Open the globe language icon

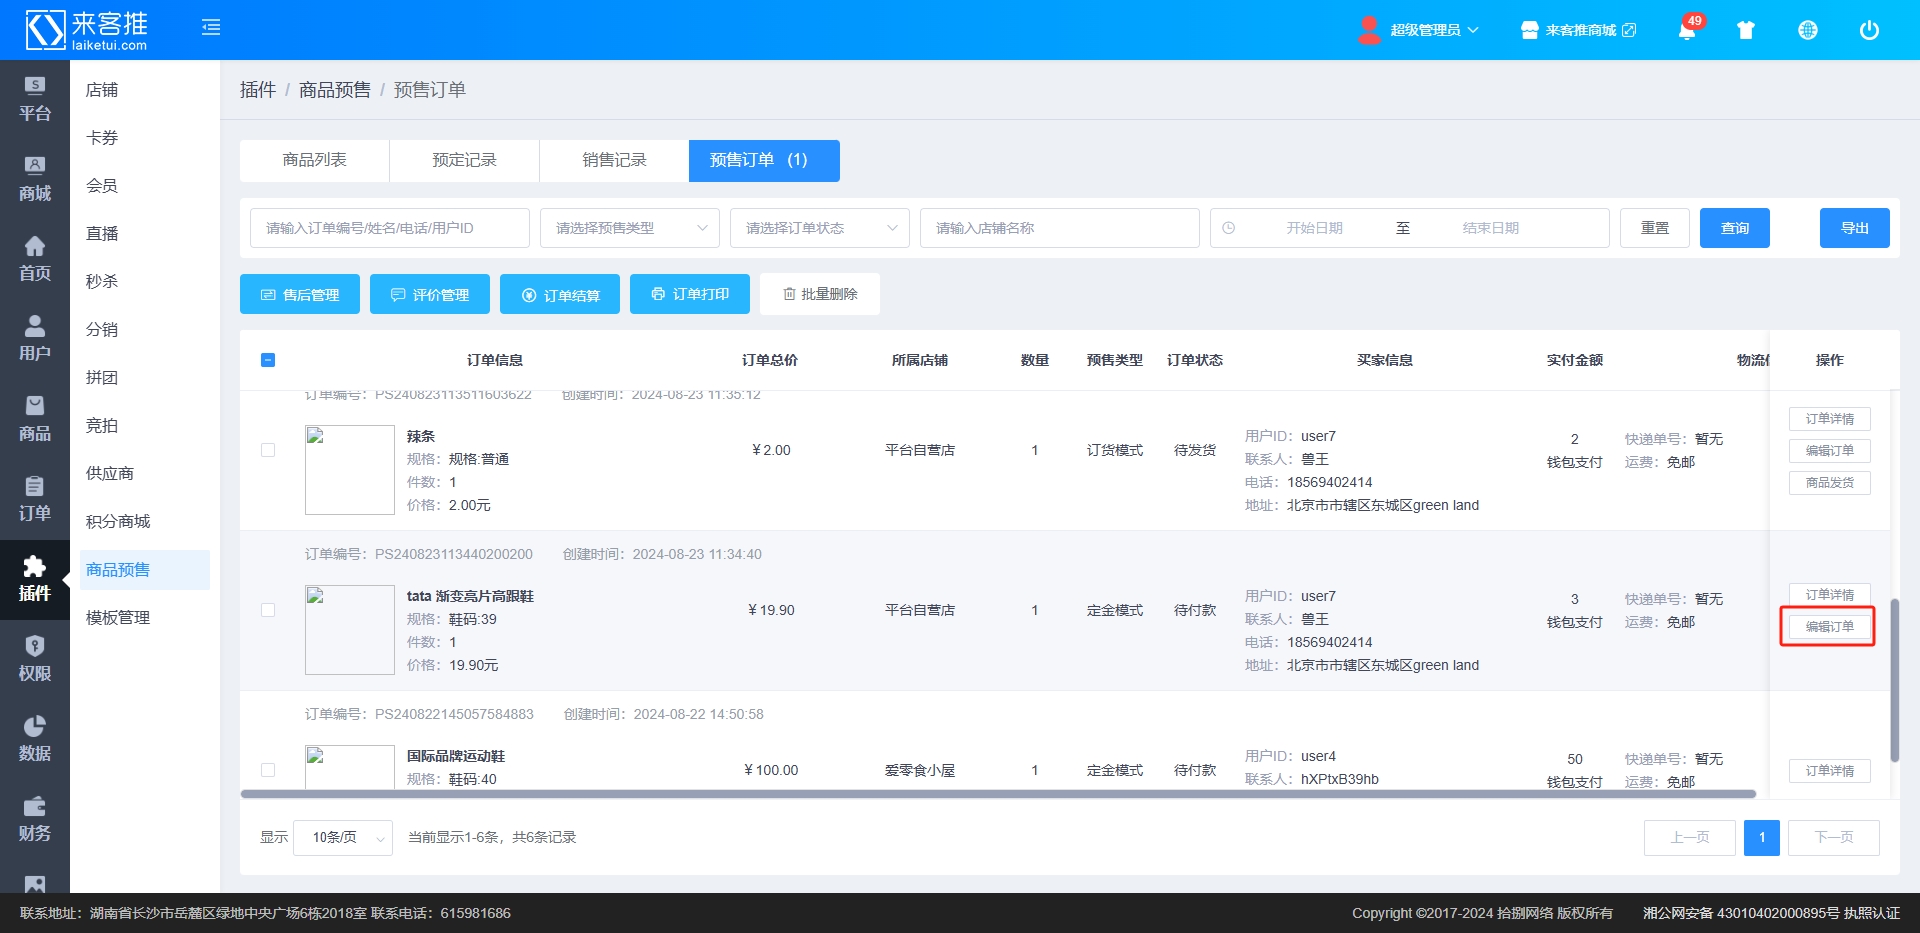click(1807, 30)
